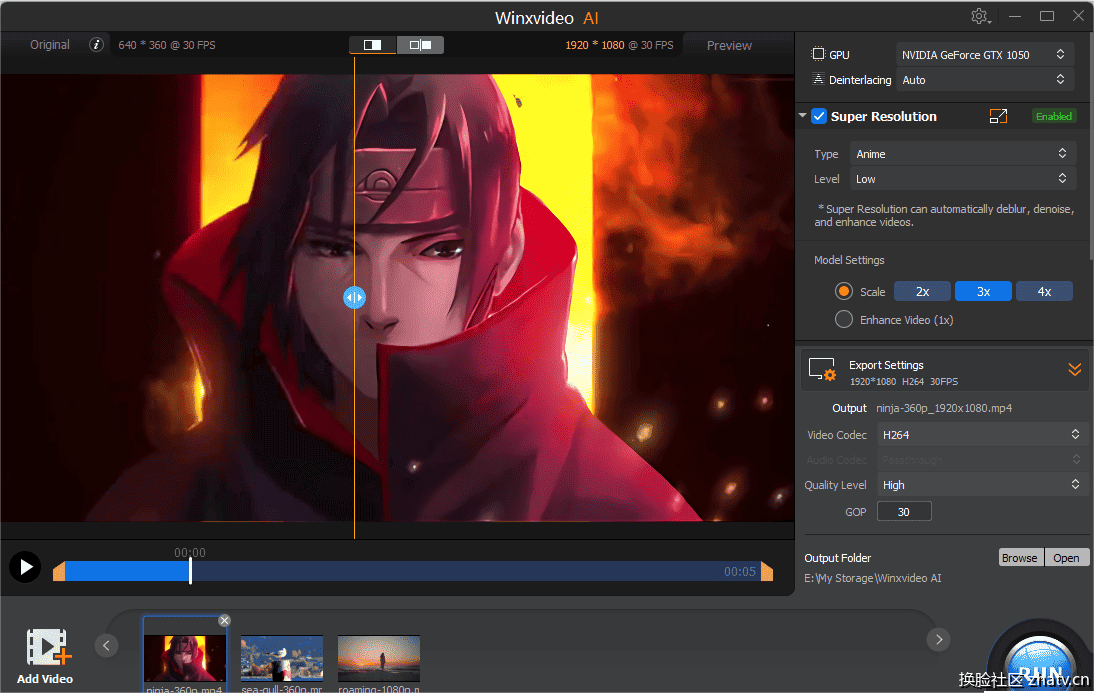1094x693 pixels.
Task: Open the Type dropdown set to Anime
Action: point(962,154)
